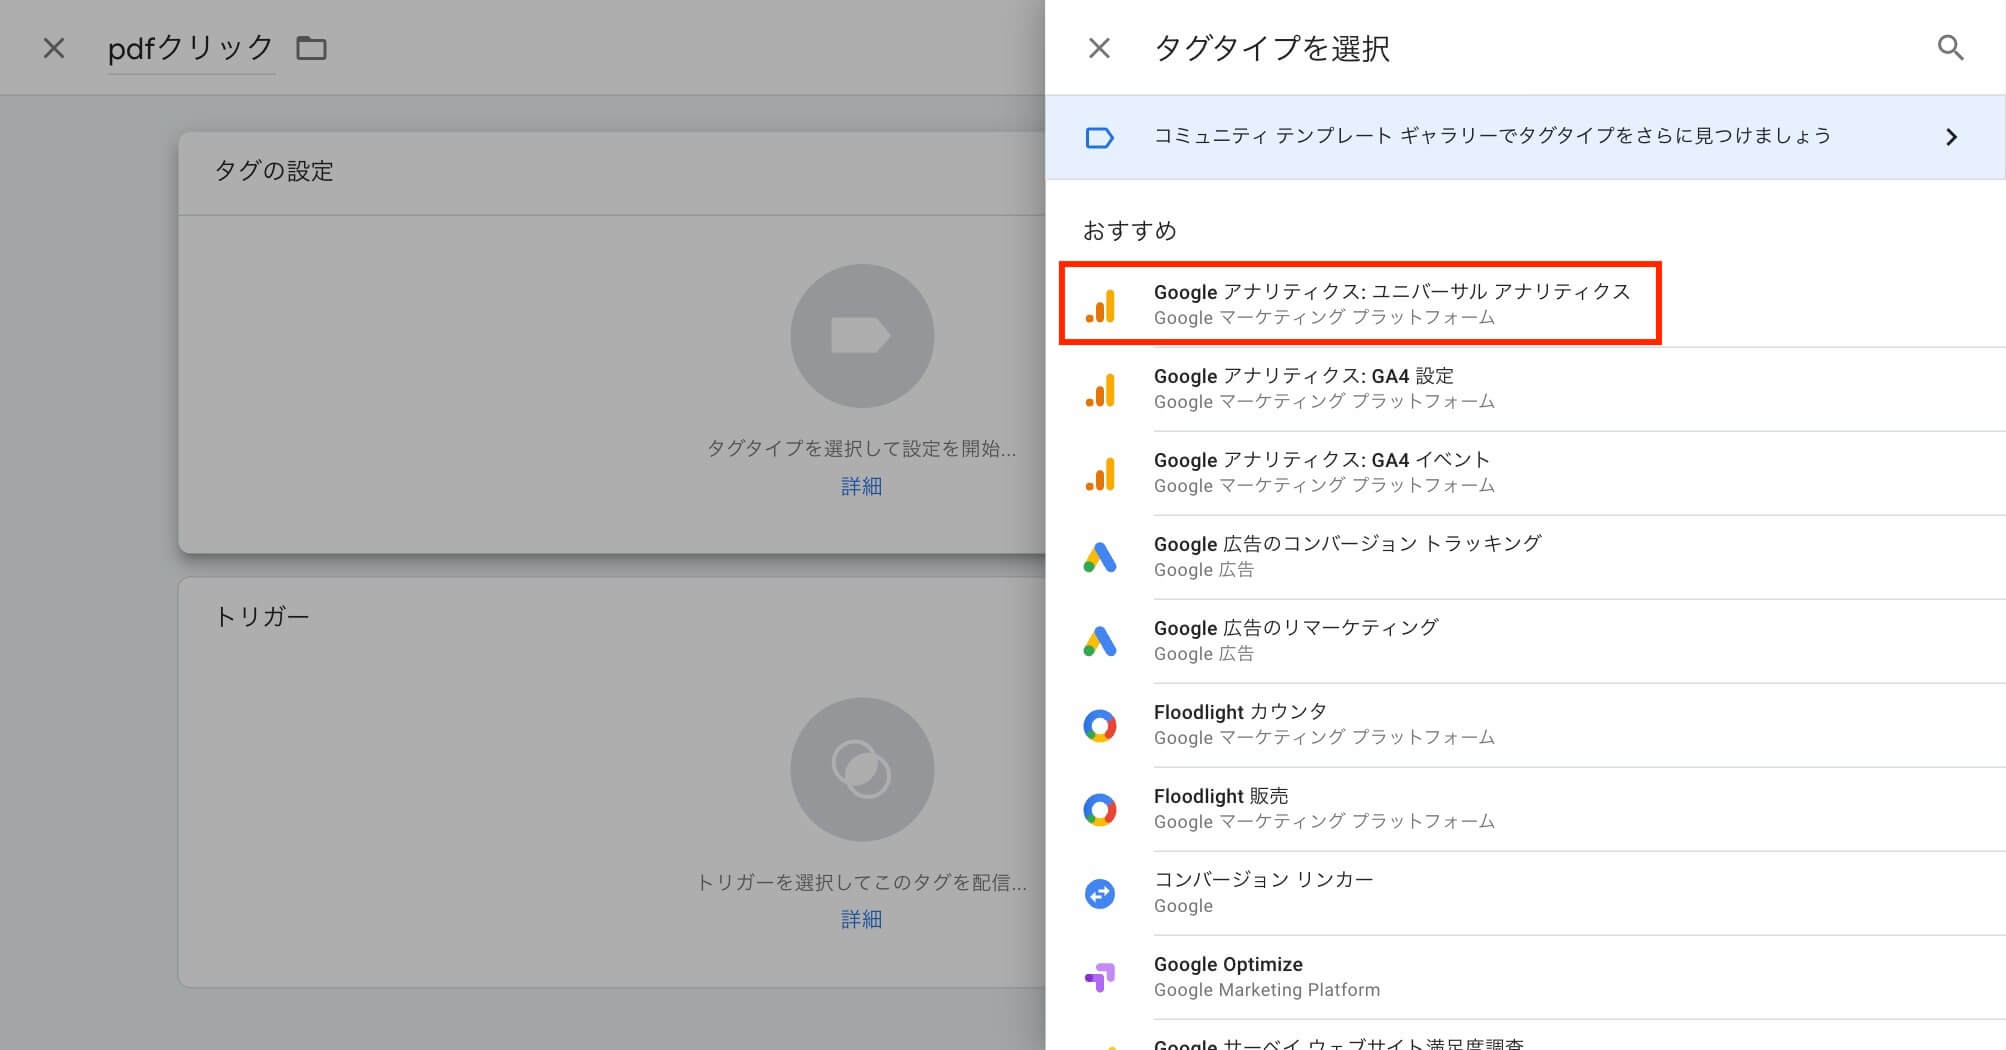The height and width of the screenshot is (1050, 2006).
Task: Click the コンバージョン リンカー arrows icon
Action: [x=1100, y=893]
